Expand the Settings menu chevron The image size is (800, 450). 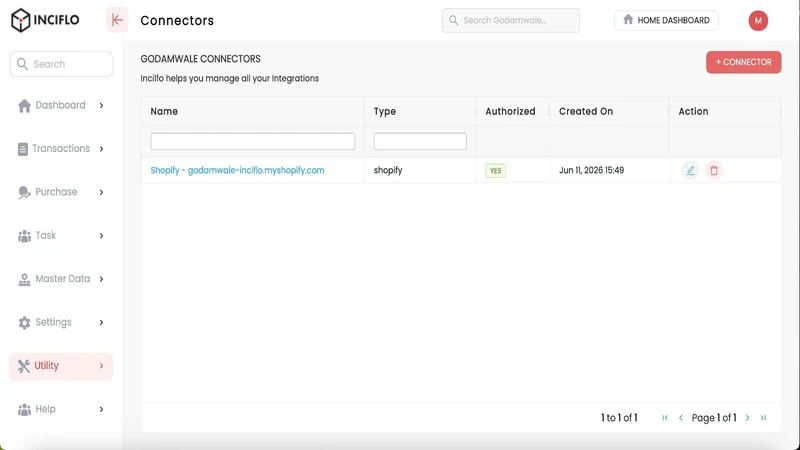[102, 322]
